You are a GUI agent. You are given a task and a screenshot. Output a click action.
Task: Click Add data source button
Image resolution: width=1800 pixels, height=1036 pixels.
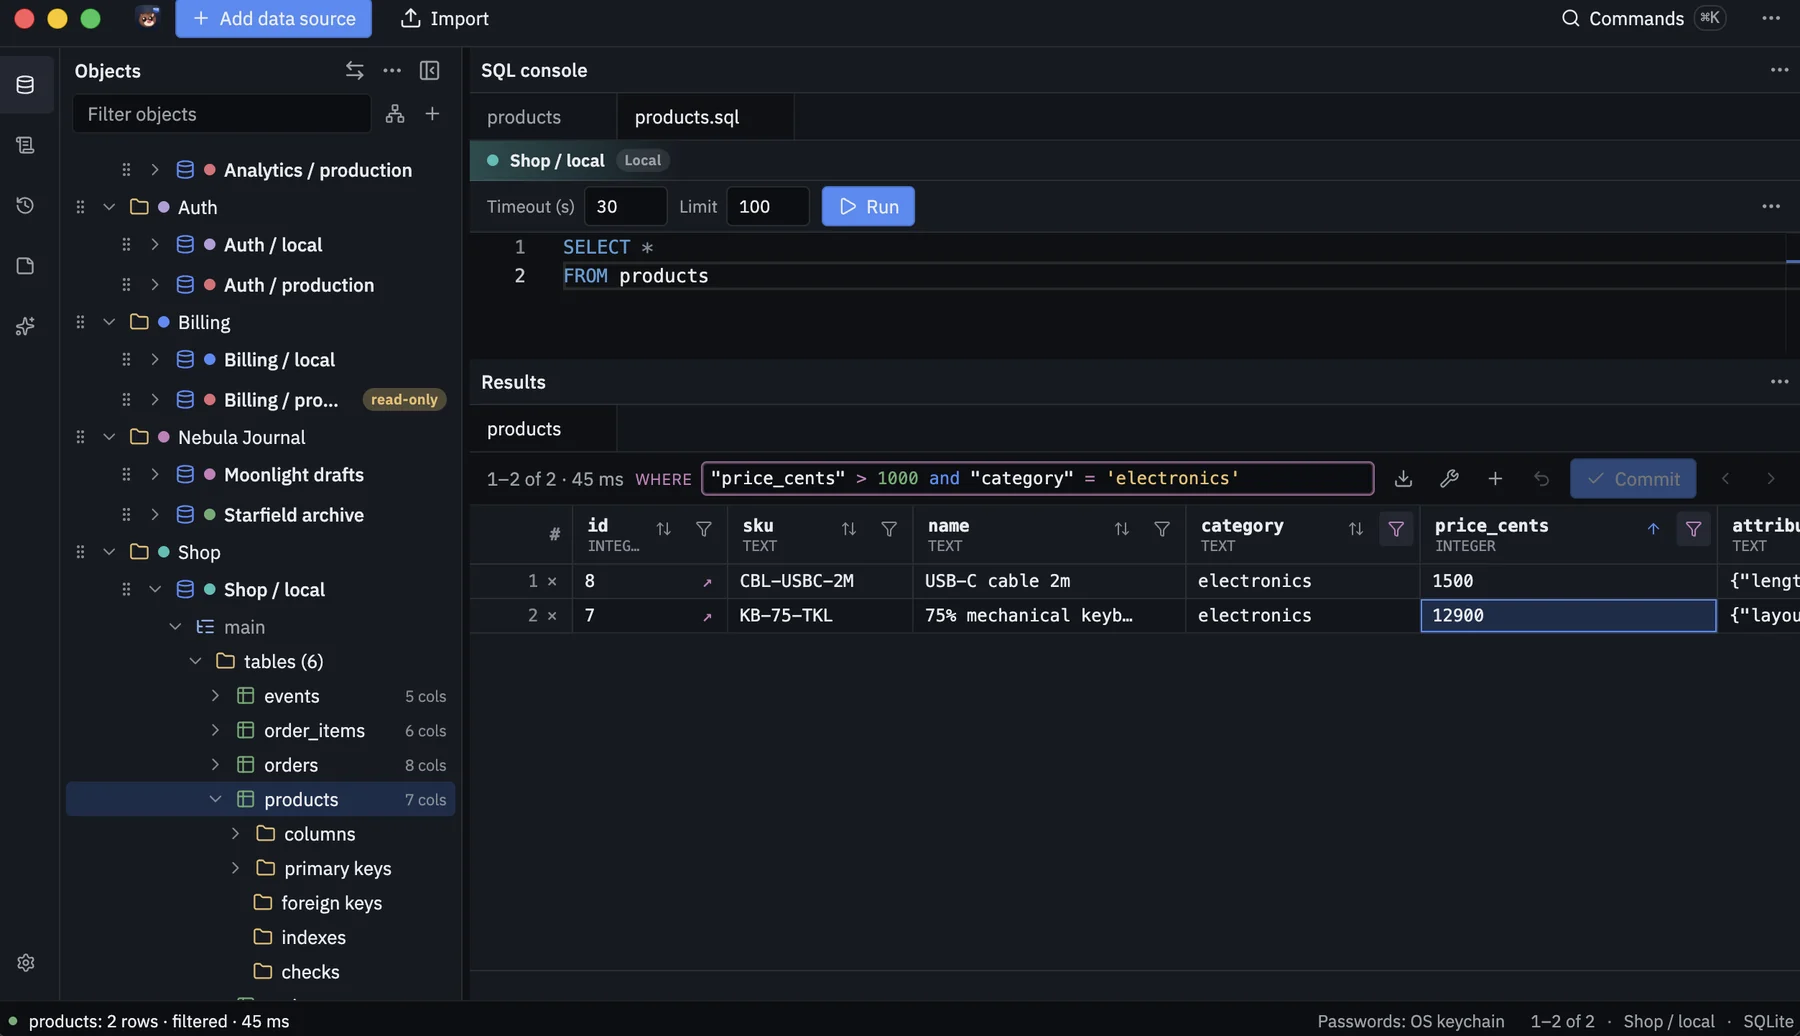click(x=273, y=18)
